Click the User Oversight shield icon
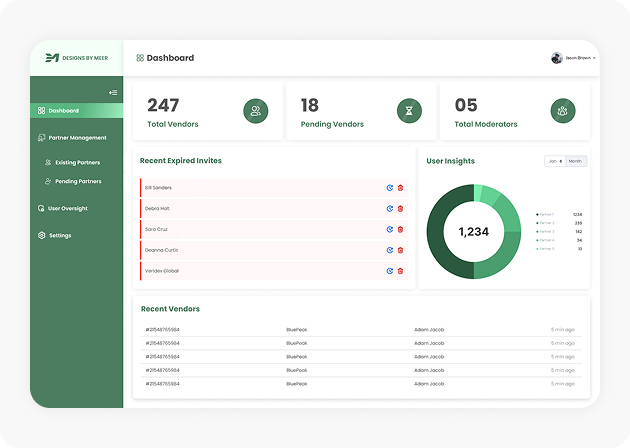630x448 pixels. (41, 208)
